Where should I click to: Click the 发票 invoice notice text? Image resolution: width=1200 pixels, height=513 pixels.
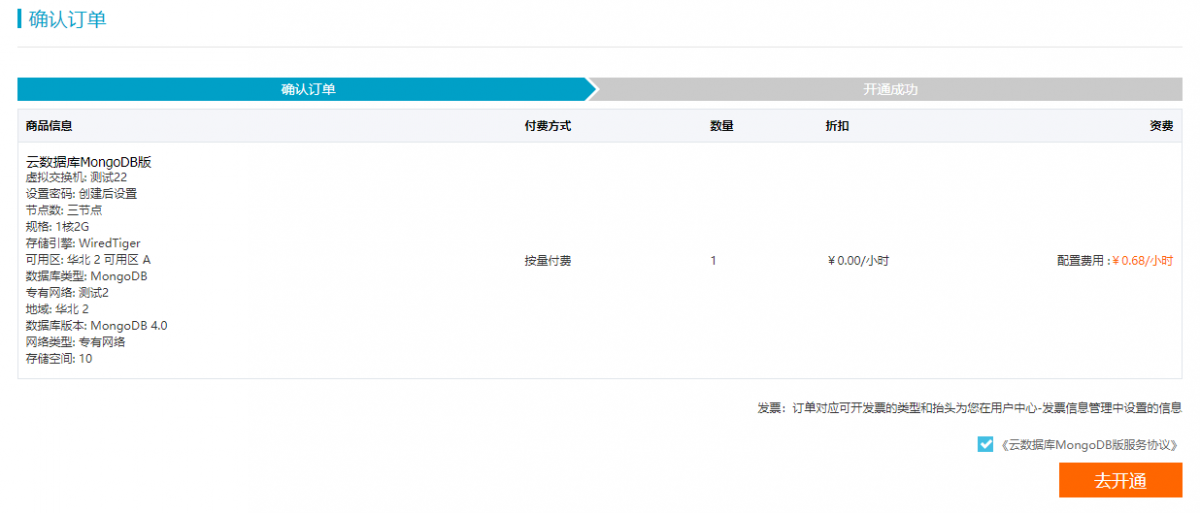click(969, 408)
